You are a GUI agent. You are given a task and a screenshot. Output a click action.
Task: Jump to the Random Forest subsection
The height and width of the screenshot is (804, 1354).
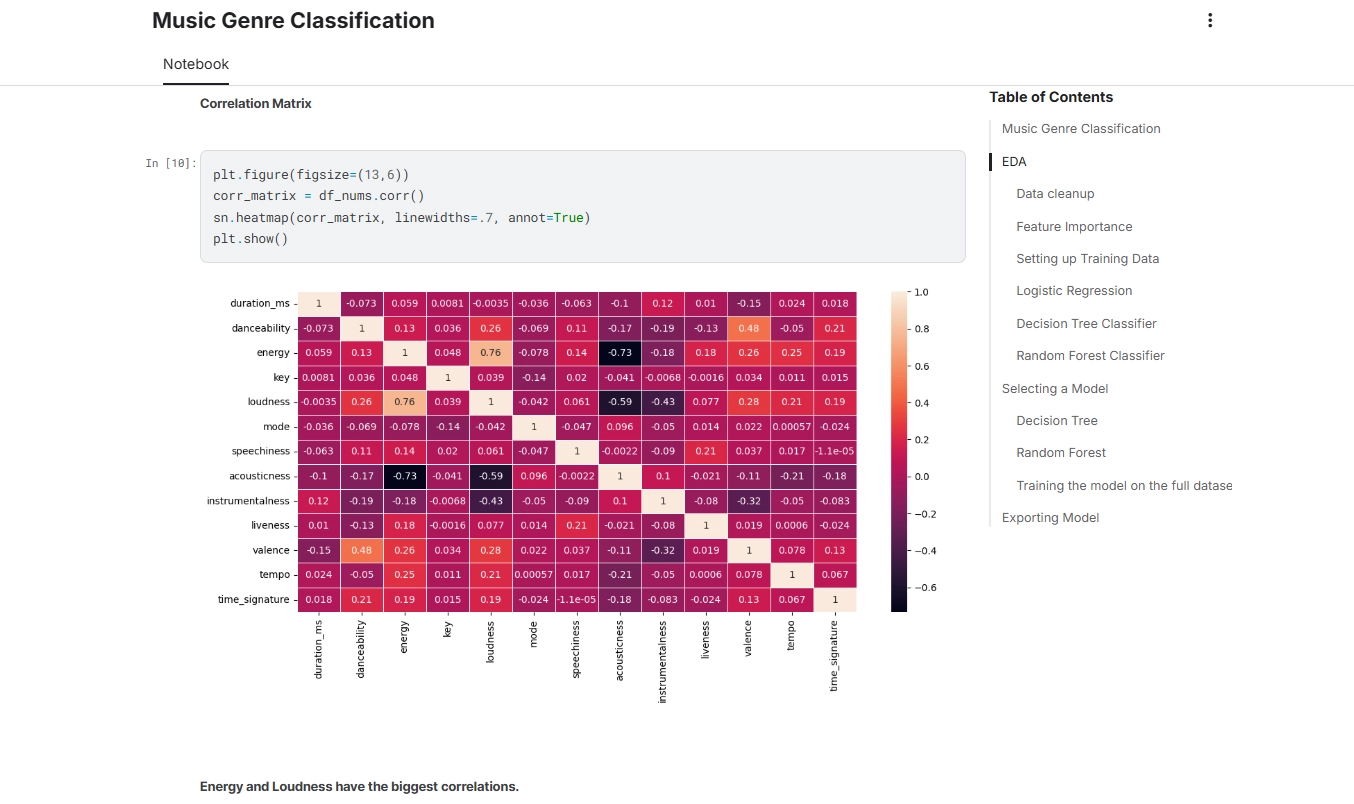(x=1061, y=452)
